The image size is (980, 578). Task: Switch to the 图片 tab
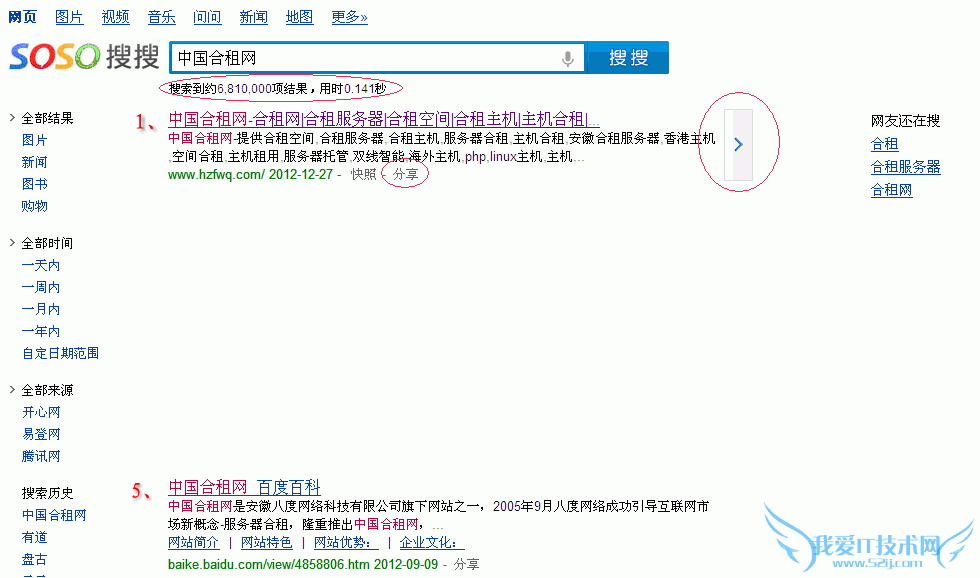click(x=69, y=17)
